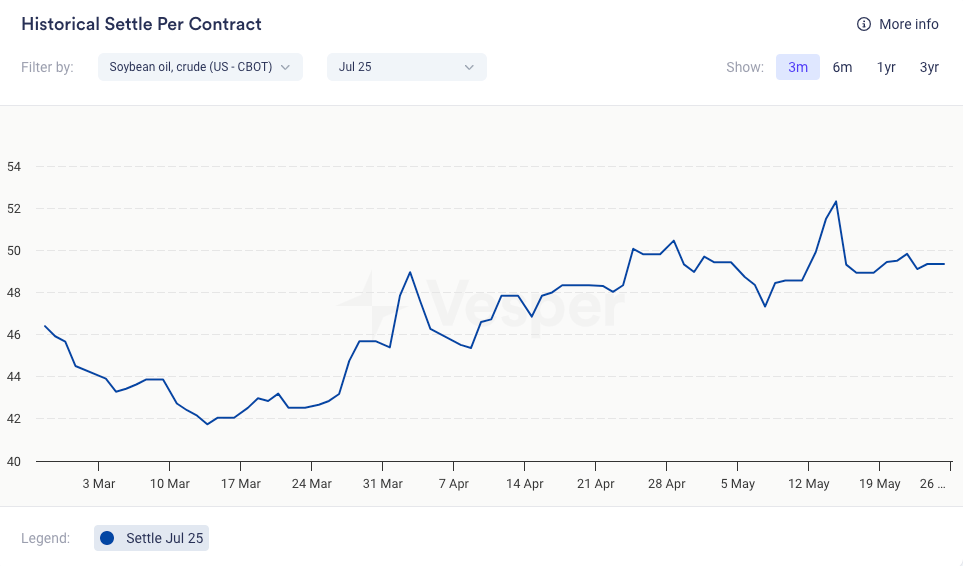Toggle the Settle Jul 25 legend series
Image resolution: width=963 pixels, height=566 pixels.
[x=164, y=538]
